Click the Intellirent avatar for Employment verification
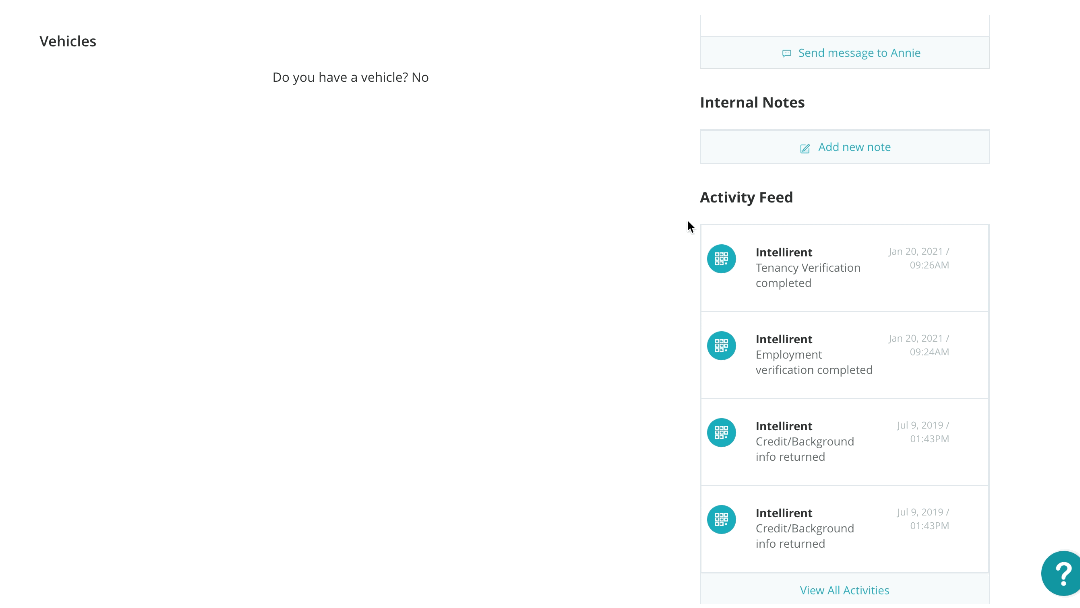This screenshot has height=608, width=1080. coord(721,345)
